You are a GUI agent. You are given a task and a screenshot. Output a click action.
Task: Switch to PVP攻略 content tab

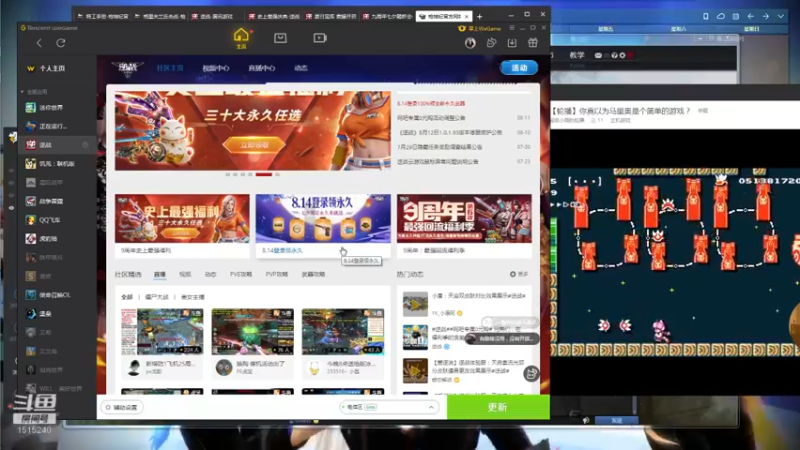tap(277, 274)
